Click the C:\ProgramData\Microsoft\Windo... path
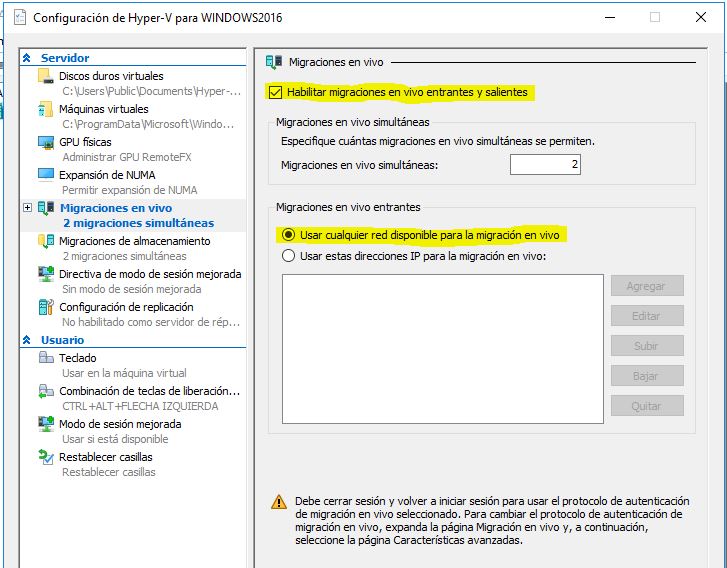The image size is (727, 568). click(148, 124)
